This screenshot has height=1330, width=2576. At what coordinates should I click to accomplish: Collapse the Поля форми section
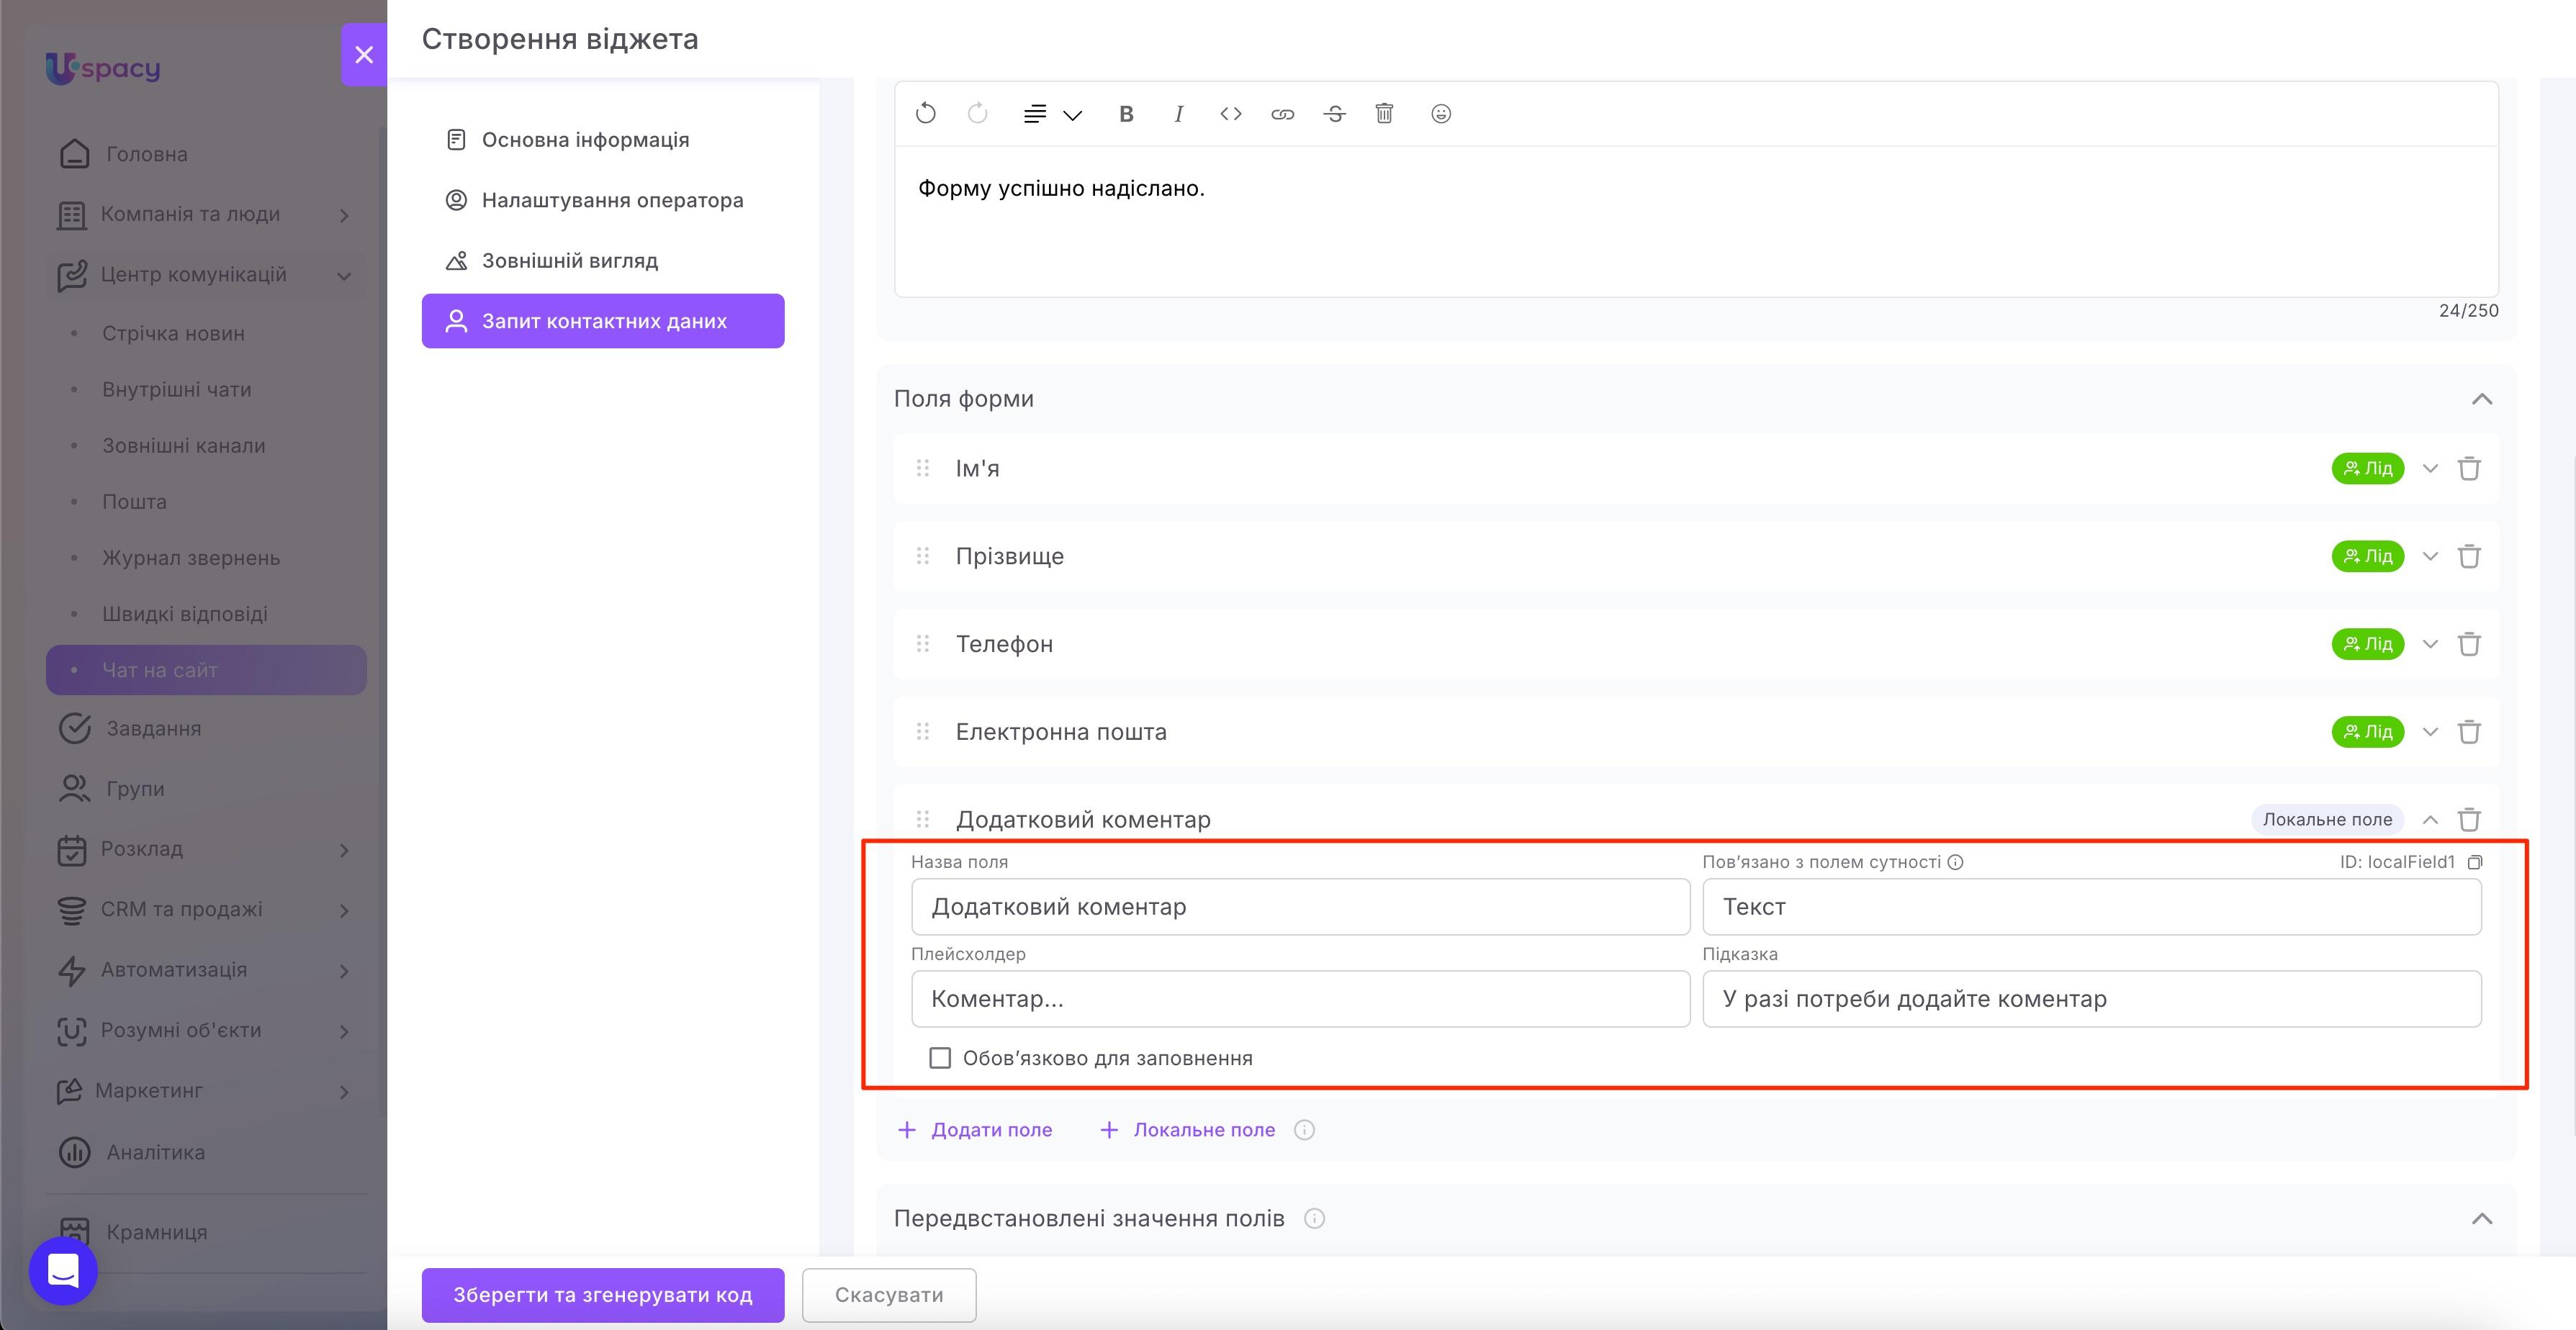point(2482,399)
